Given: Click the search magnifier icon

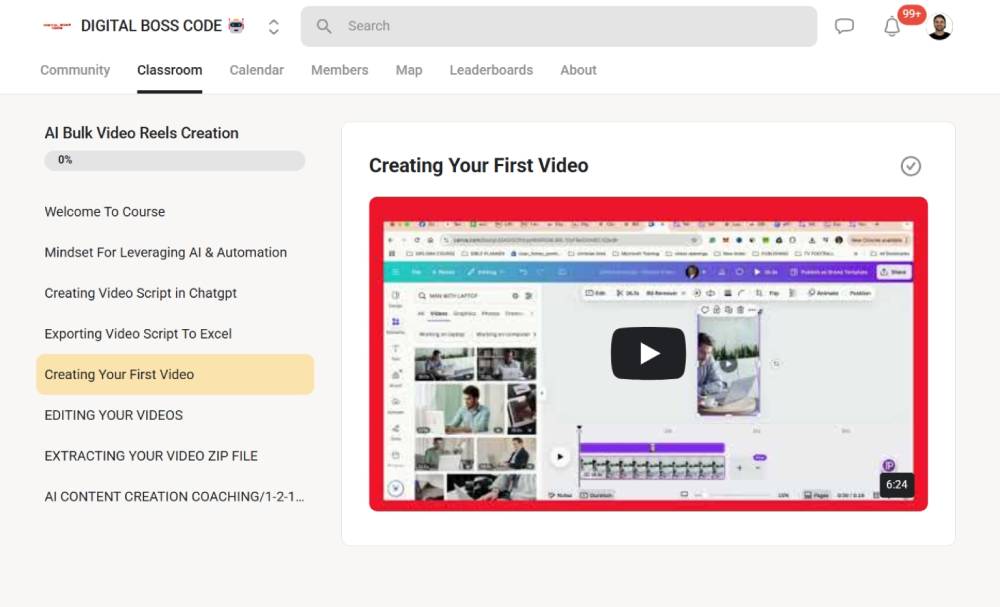Looking at the screenshot, I should tap(324, 26).
